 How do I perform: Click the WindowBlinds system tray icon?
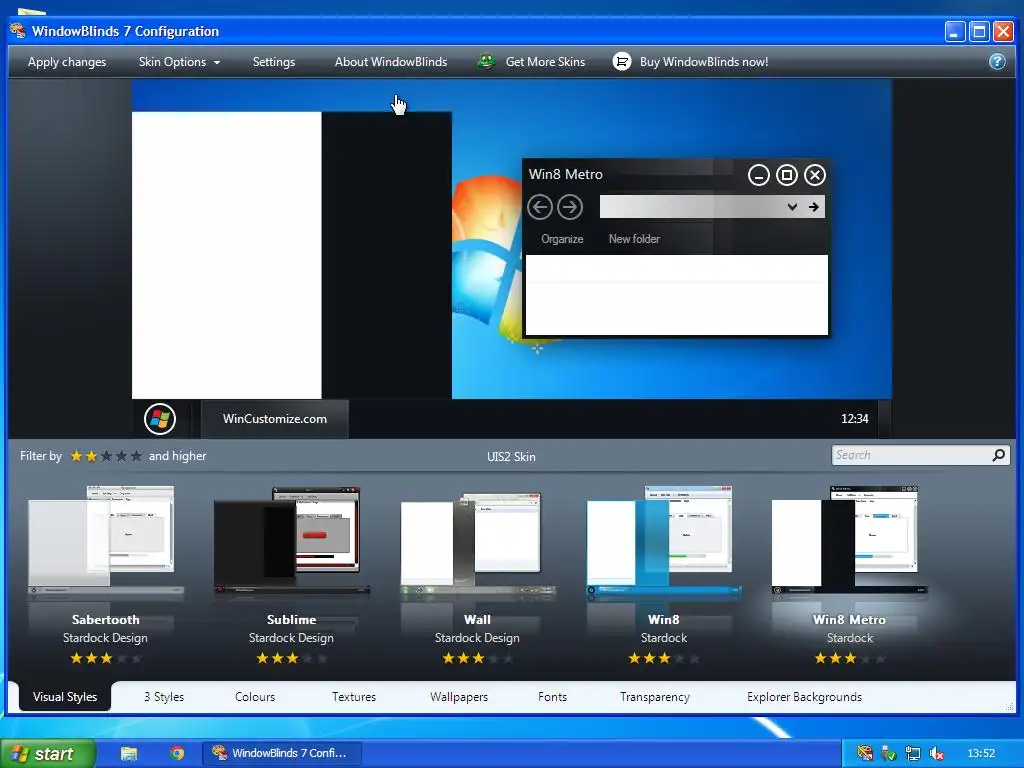click(865, 753)
